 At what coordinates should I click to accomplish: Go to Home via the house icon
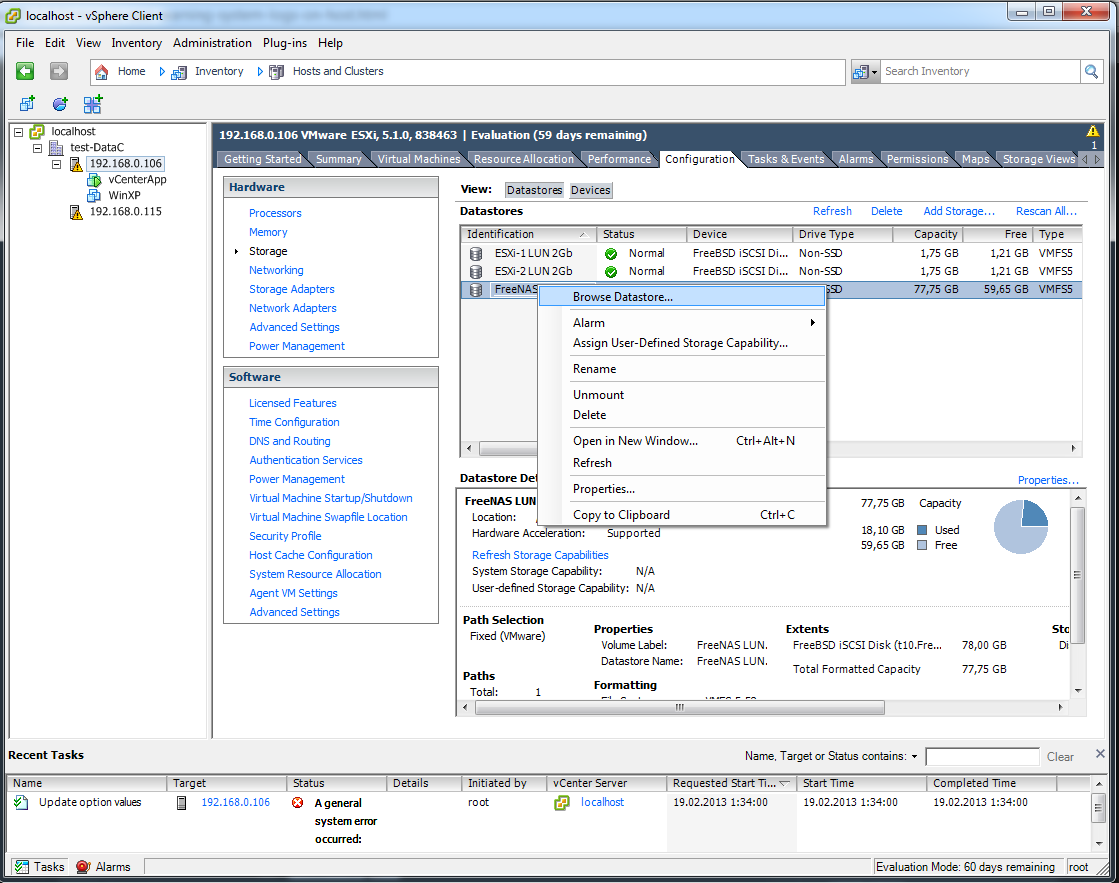point(102,71)
